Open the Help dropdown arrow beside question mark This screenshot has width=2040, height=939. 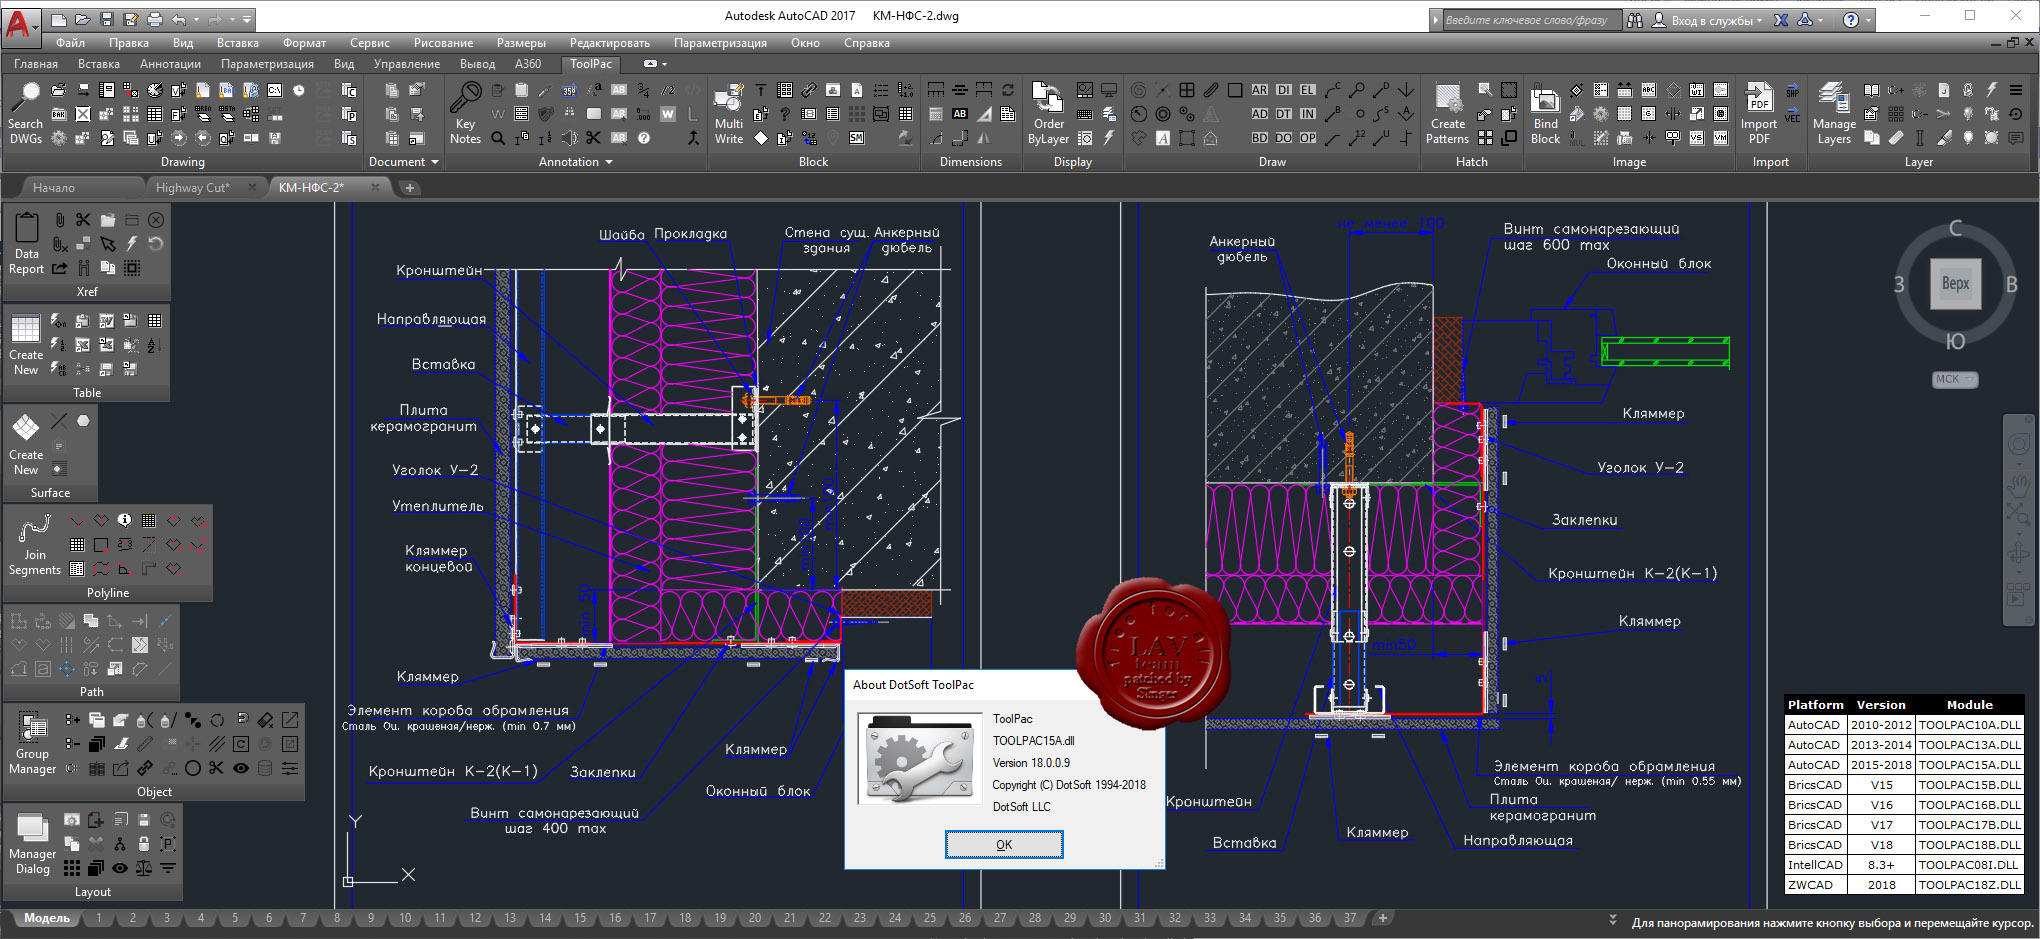(x=1868, y=20)
